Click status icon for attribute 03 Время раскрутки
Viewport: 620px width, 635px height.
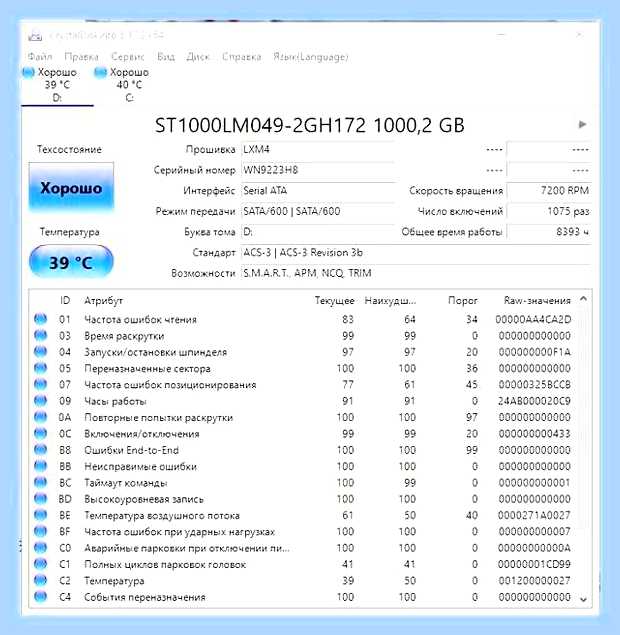[x=40, y=335]
